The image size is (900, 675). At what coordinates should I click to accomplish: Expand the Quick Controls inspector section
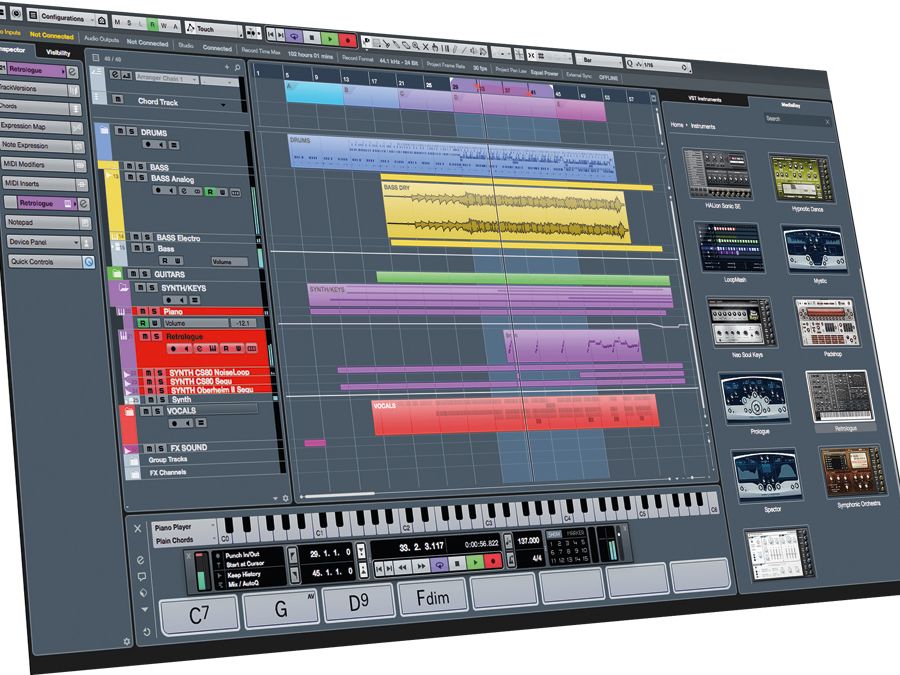(52, 261)
